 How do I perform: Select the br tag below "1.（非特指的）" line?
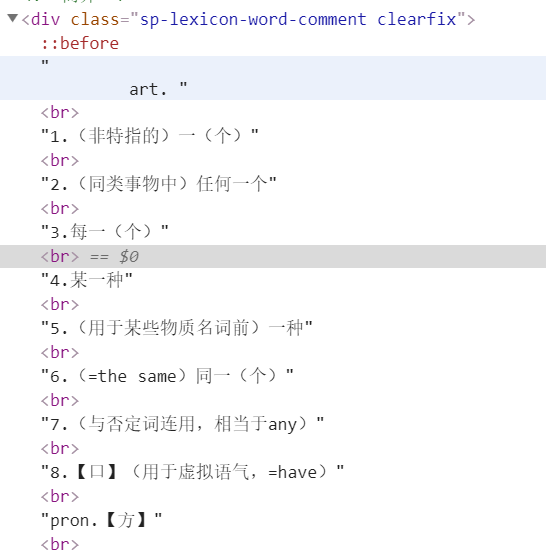pos(60,160)
